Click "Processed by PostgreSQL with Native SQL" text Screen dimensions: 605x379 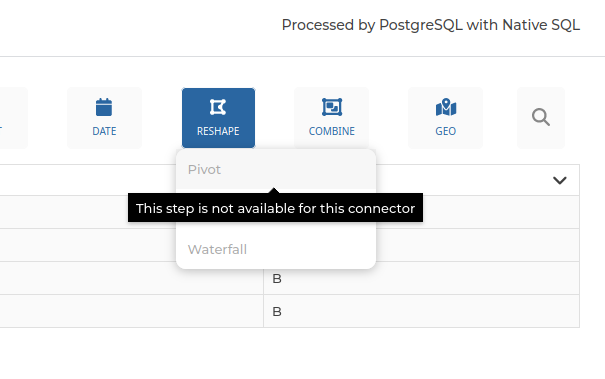[431, 25]
